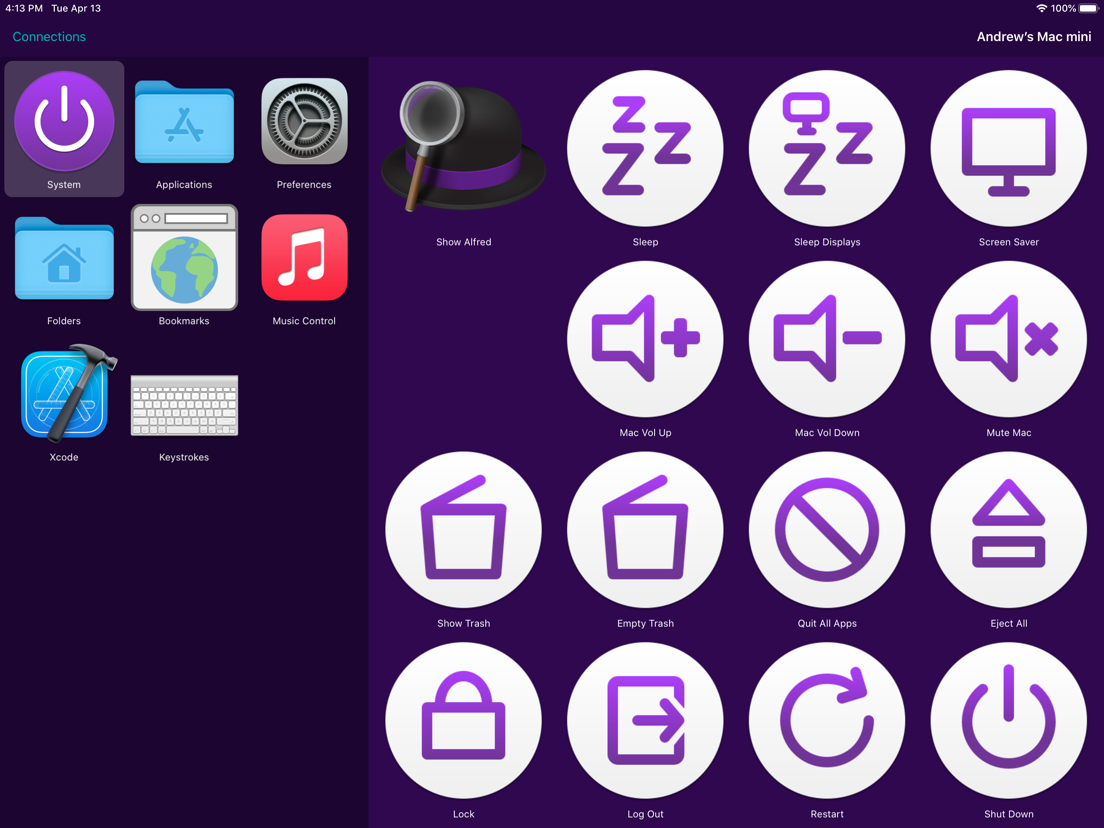Open Music Control

[x=304, y=258]
